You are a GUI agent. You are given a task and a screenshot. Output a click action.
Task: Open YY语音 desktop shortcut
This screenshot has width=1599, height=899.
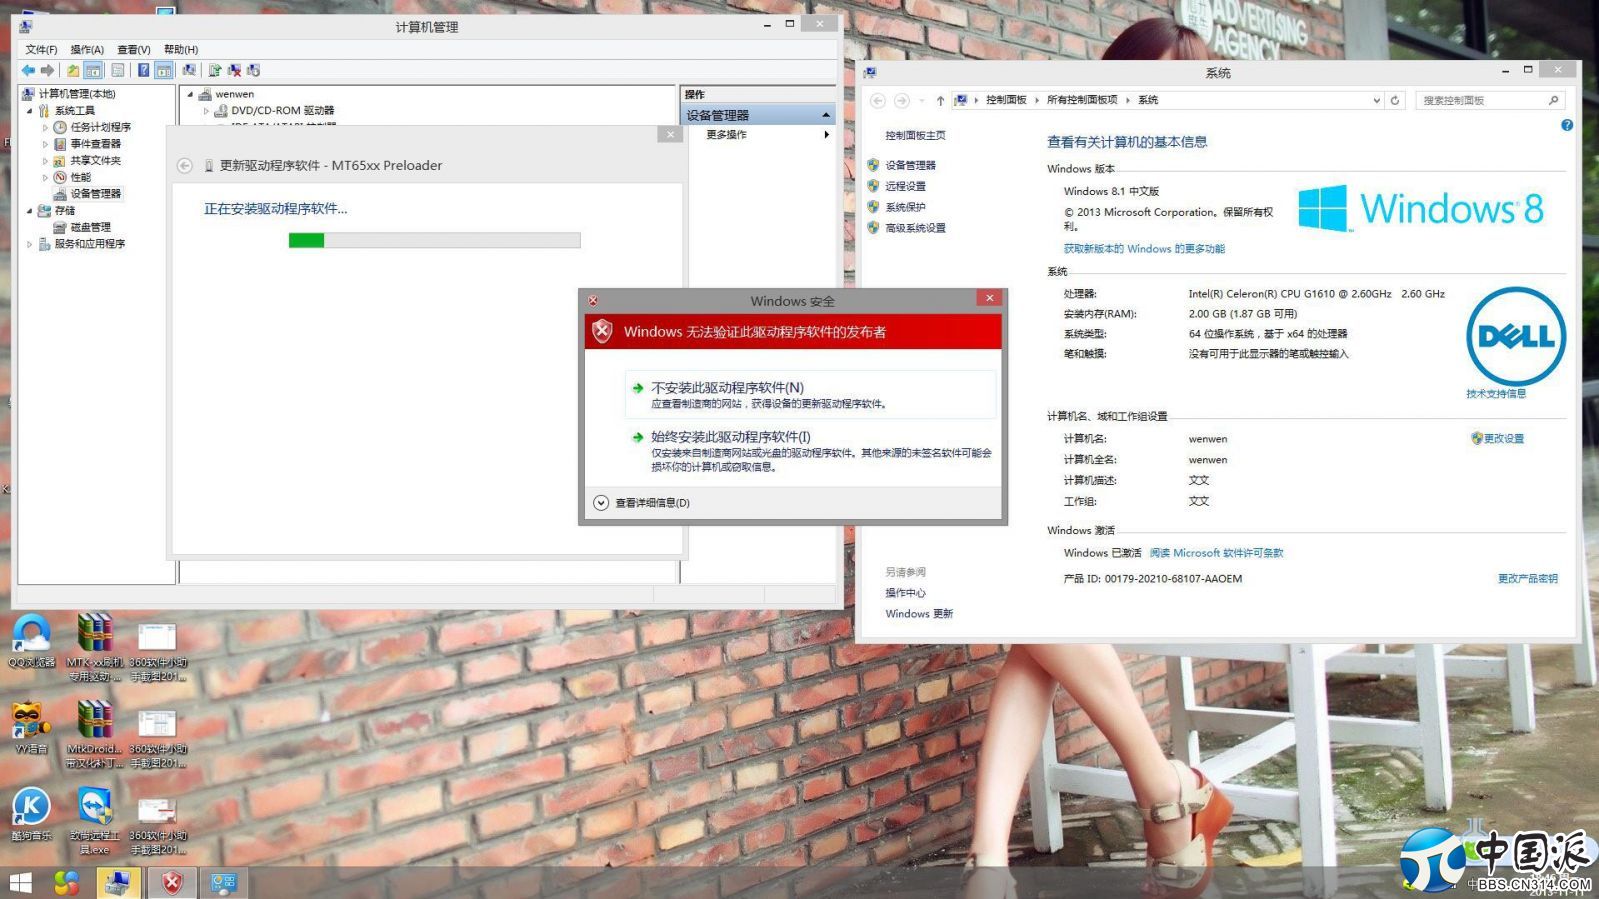(x=31, y=728)
